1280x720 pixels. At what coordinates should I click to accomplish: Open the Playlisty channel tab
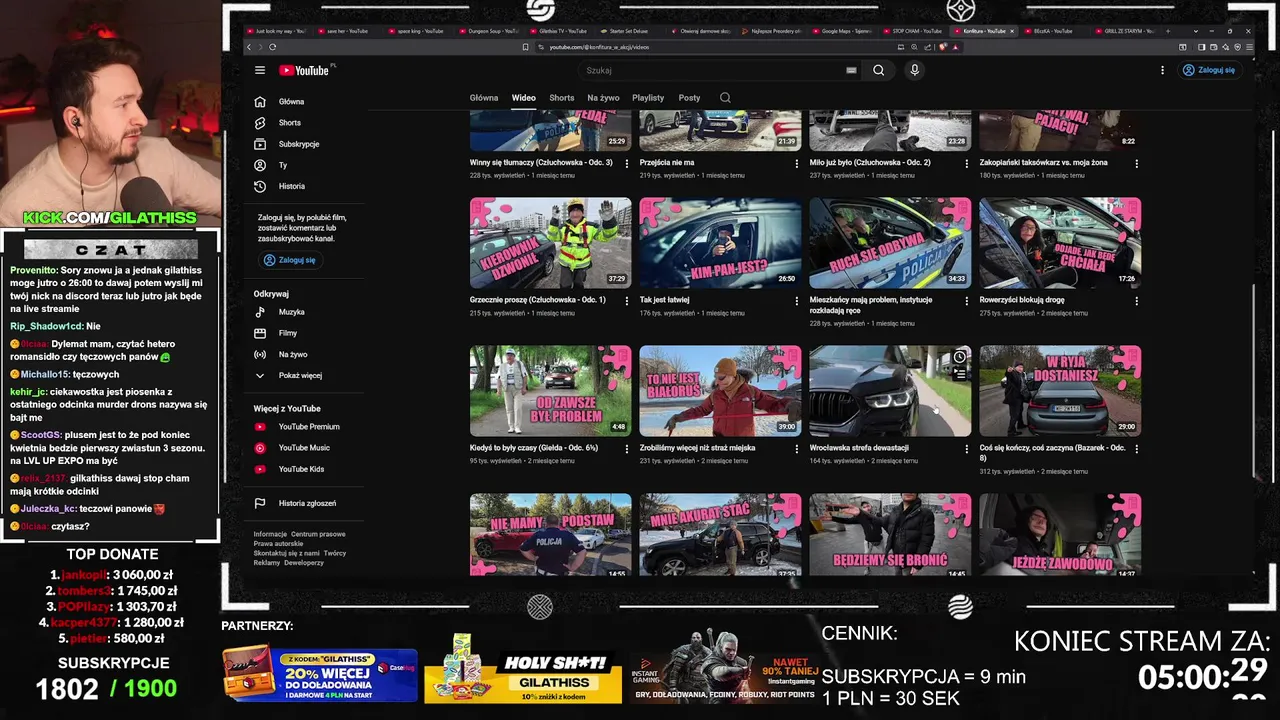click(x=648, y=98)
